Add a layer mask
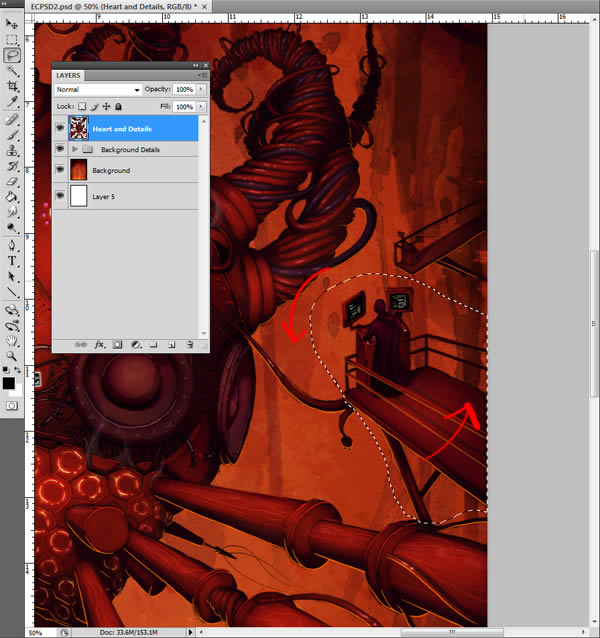 [117, 345]
